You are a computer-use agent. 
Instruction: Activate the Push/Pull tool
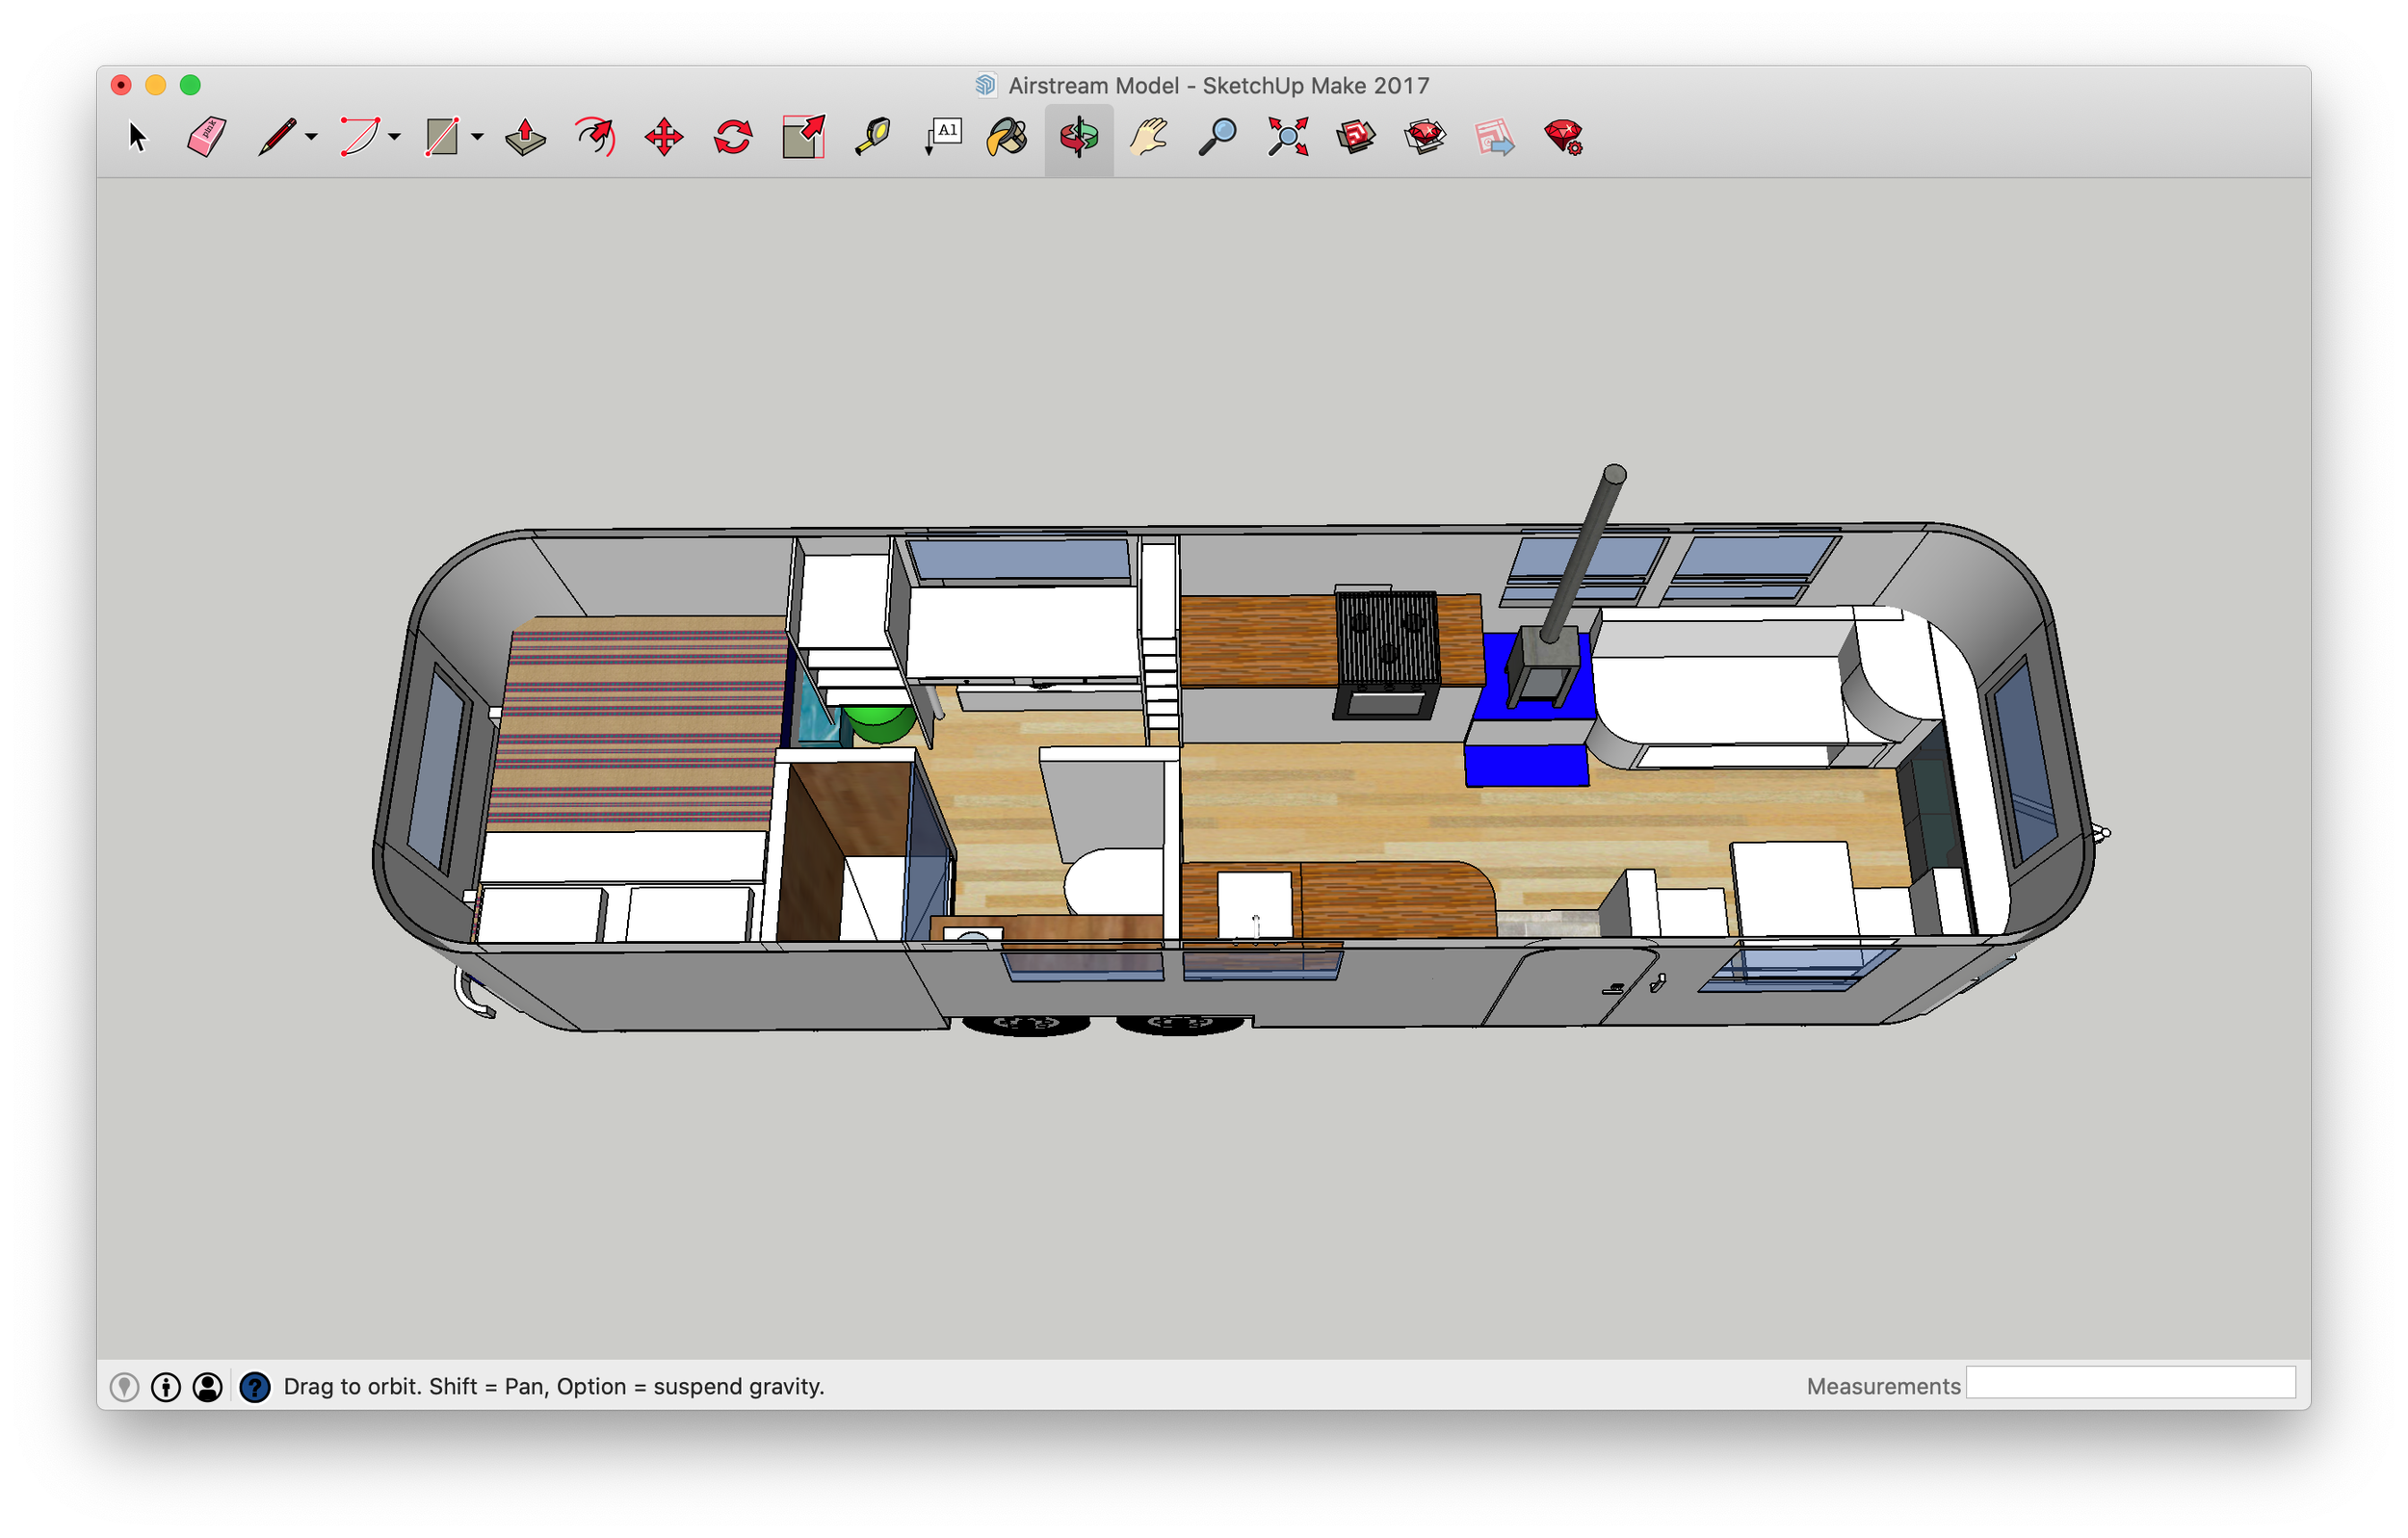pos(525,137)
